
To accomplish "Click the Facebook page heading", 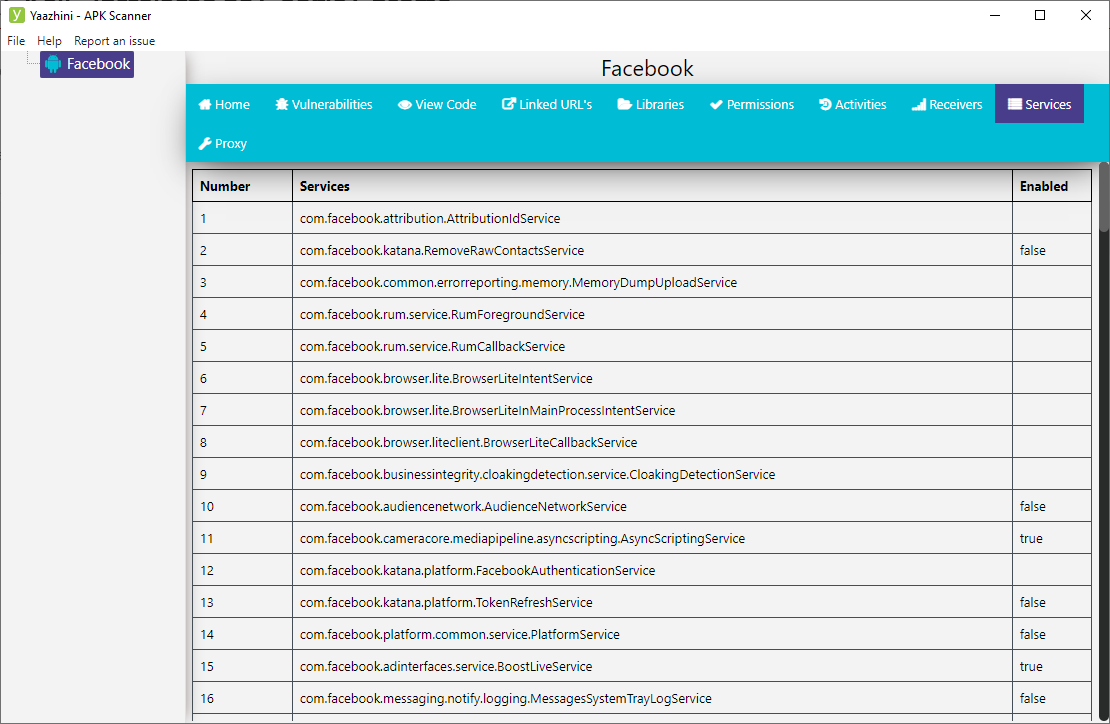I will (x=647, y=68).
